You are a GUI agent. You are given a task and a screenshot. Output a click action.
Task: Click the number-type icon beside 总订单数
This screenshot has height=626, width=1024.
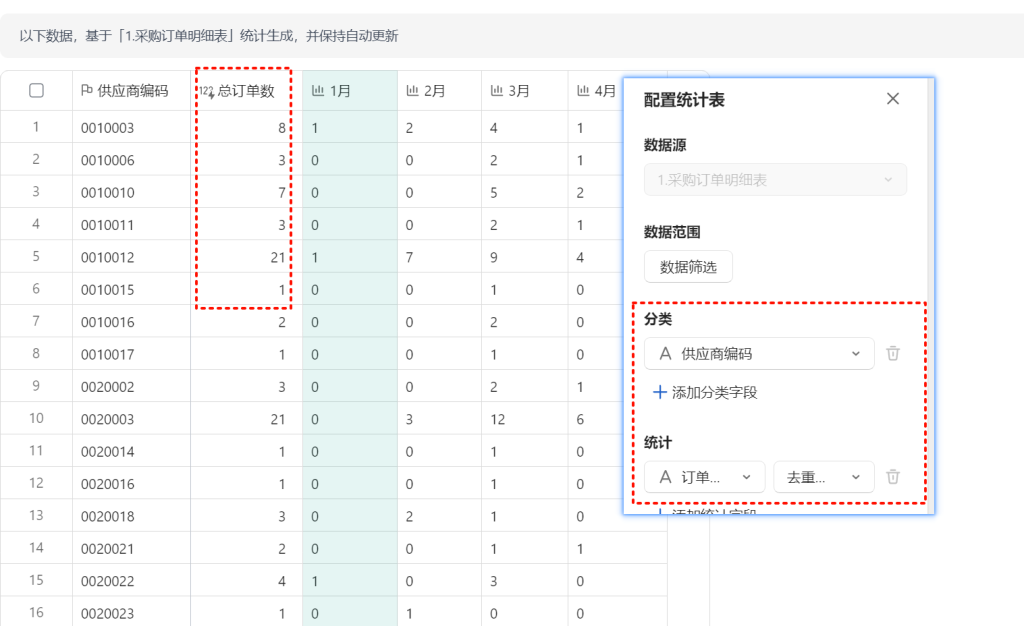click(x=206, y=91)
